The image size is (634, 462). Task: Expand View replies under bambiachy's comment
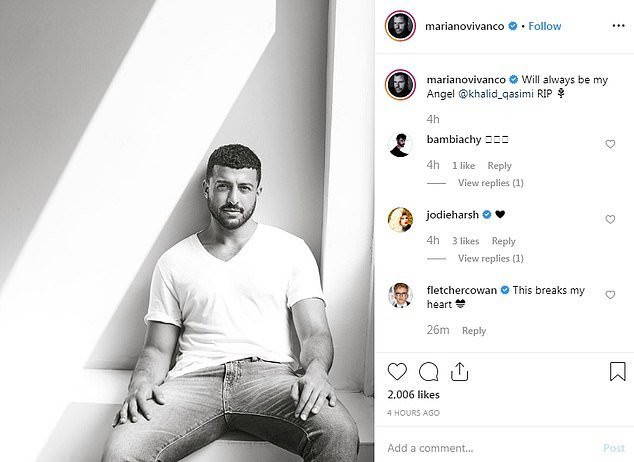click(x=490, y=183)
